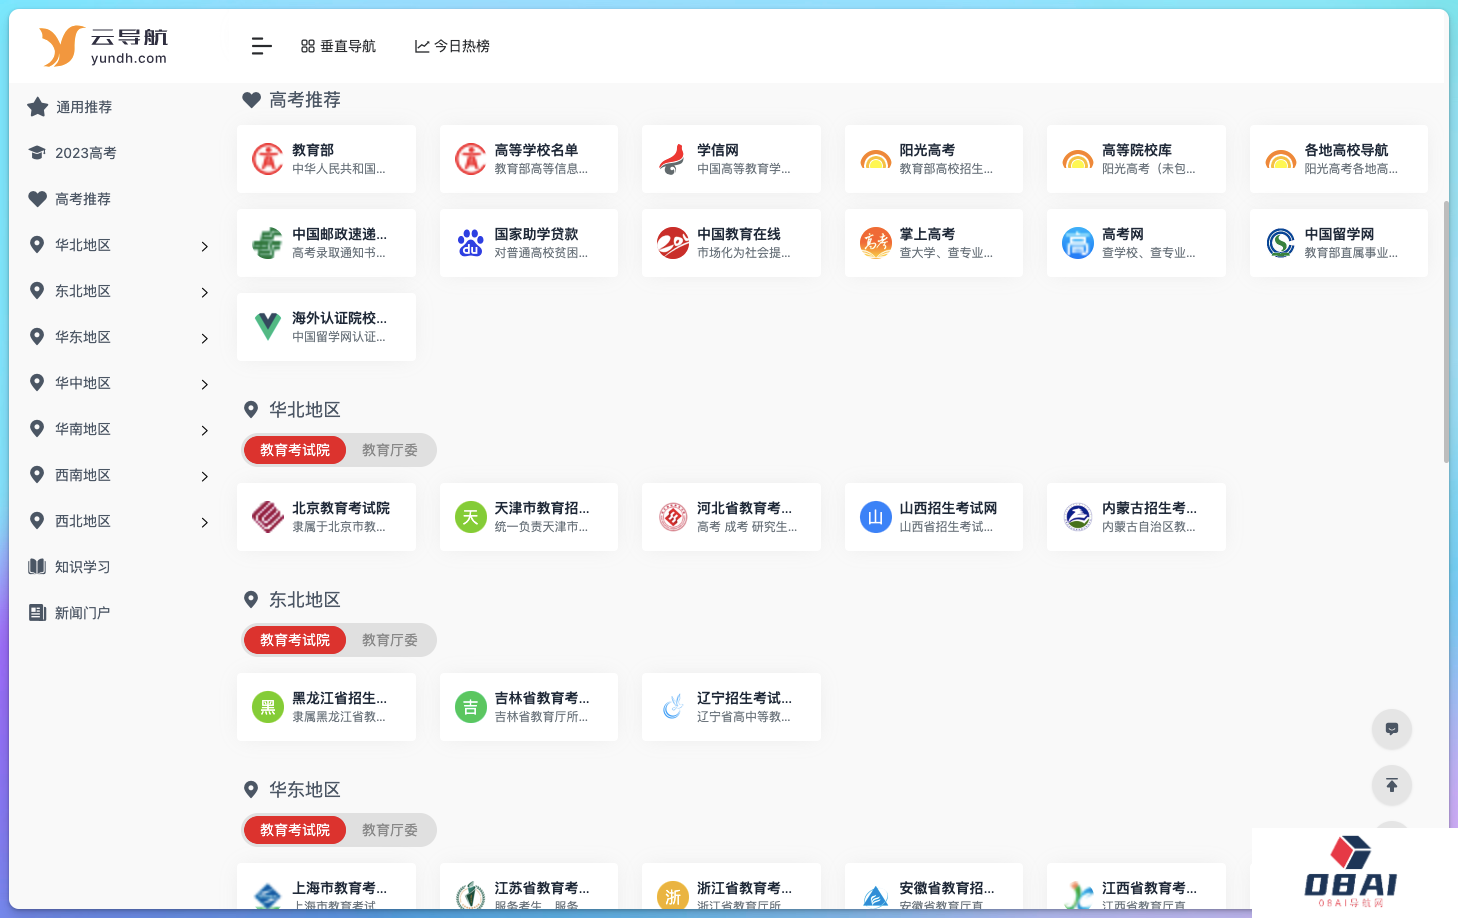Select 教育考试院 tab under 华北地区
This screenshot has width=1458, height=918.
pyautogui.click(x=295, y=450)
